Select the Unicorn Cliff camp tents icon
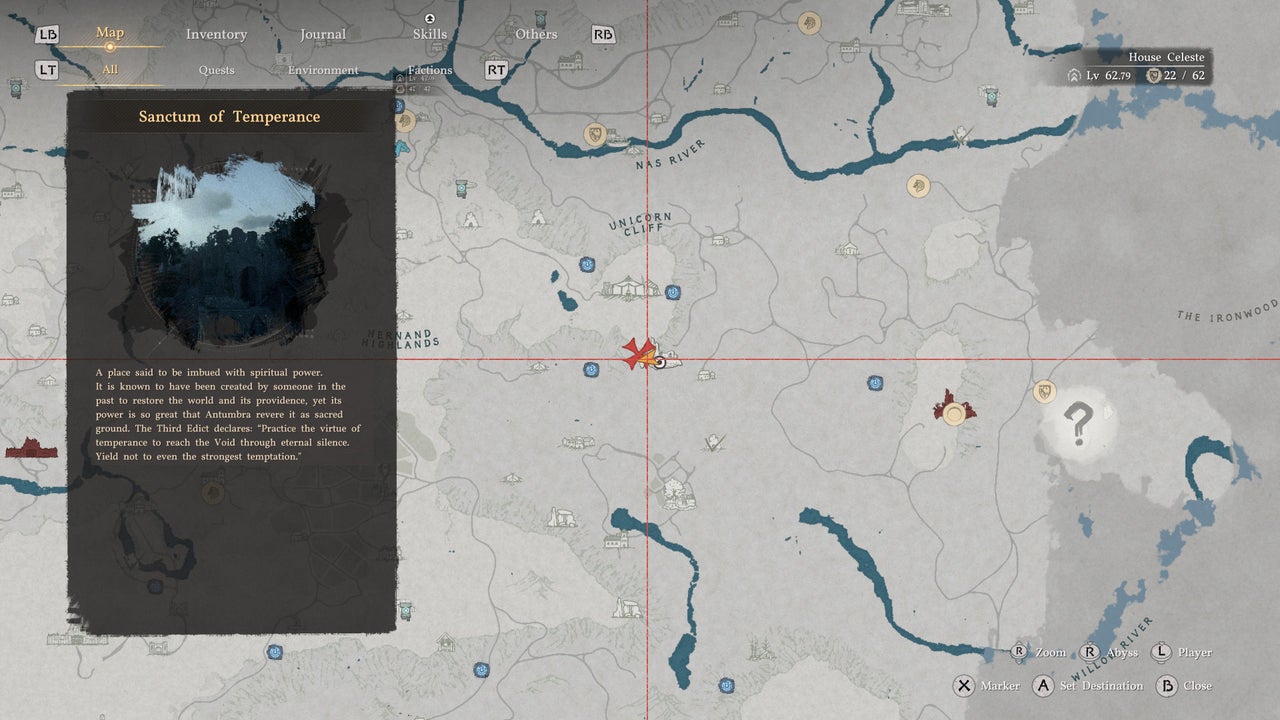This screenshot has height=720, width=1280. click(x=631, y=289)
